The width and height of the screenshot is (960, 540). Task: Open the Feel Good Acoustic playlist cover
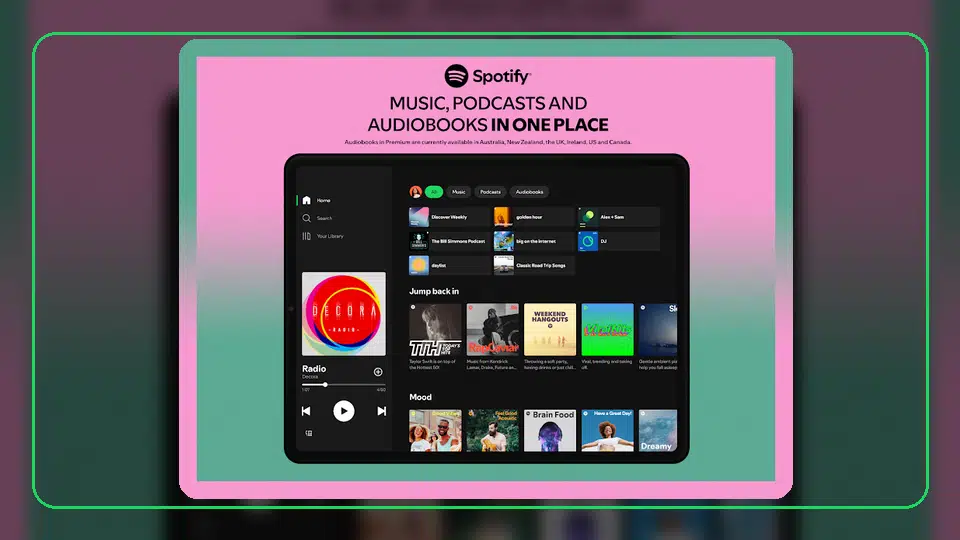point(493,430)
